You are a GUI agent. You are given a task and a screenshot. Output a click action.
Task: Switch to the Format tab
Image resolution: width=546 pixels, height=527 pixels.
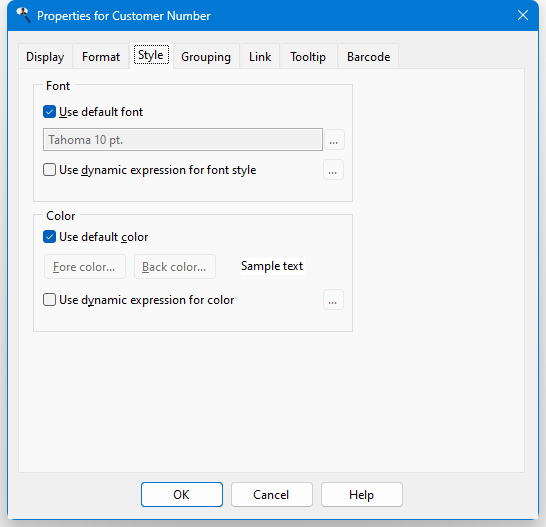pos(101,56)
